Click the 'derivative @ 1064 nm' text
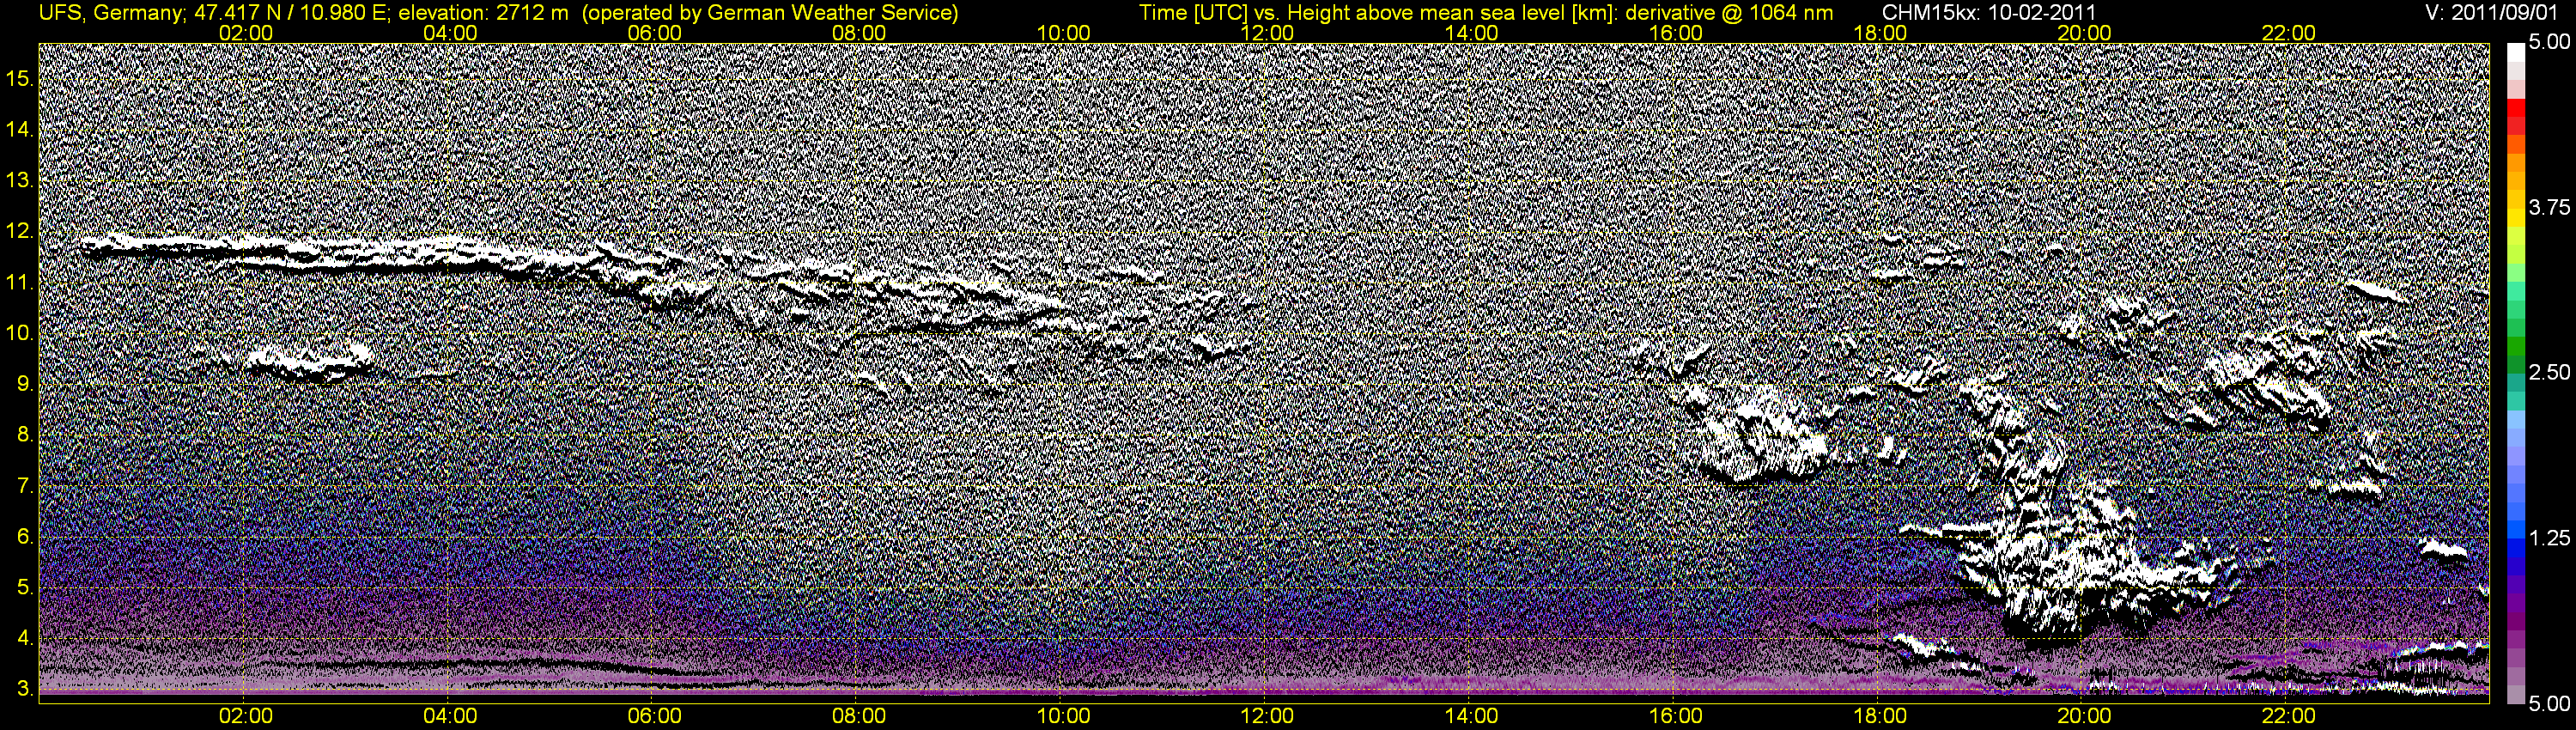Viewport: 2576px width, 730px height. 1729,13
